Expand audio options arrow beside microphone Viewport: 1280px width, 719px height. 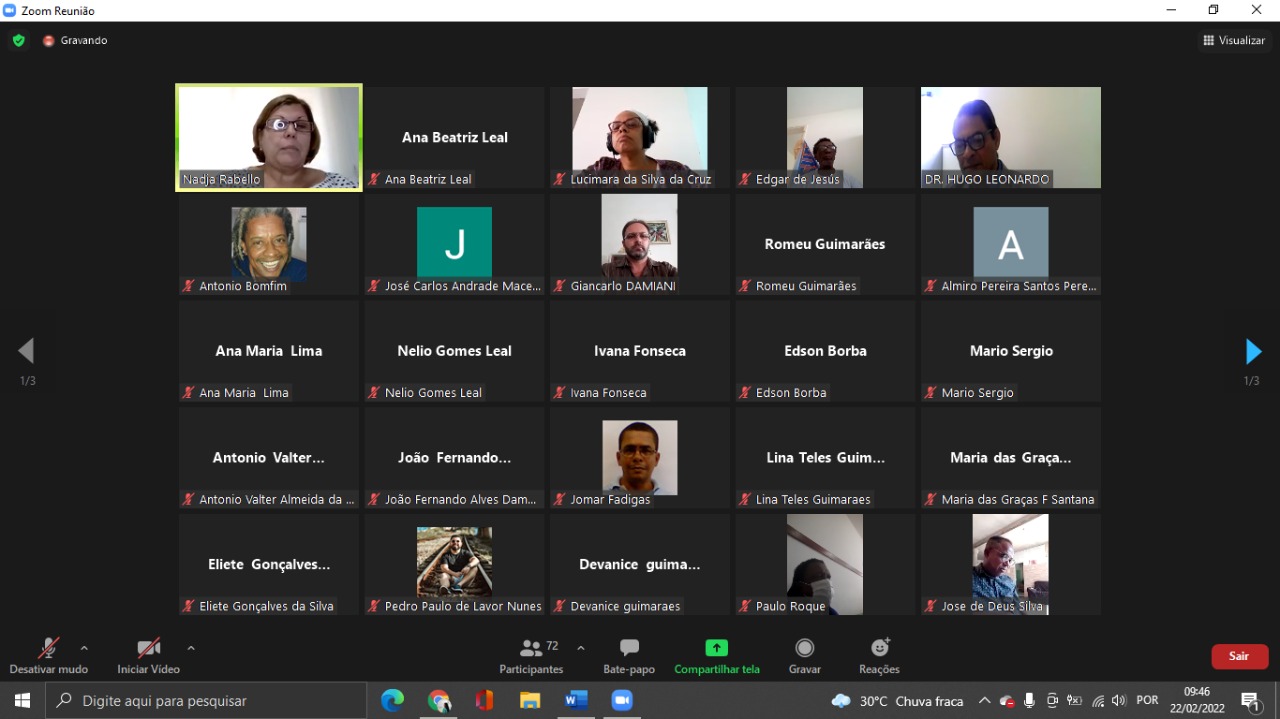tap(84, 648)
